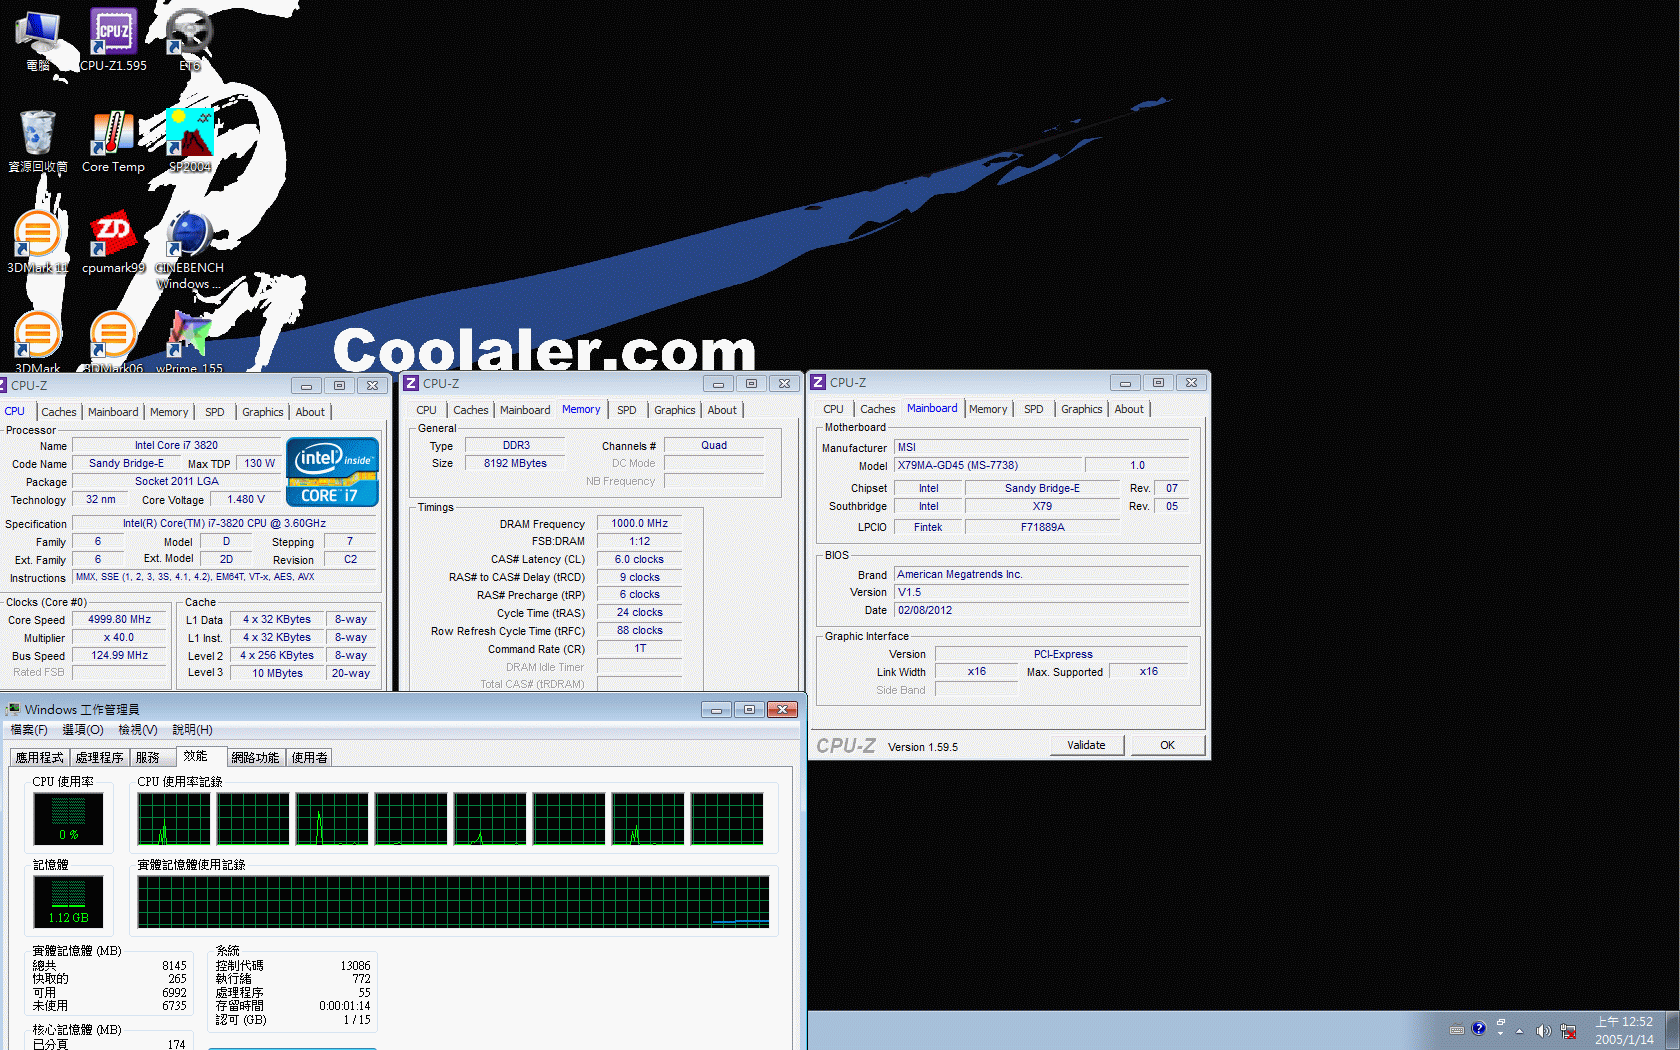
Task: Click the OK button in CPU-Z
Action: pyautogui.click(x=1167, y=745)
